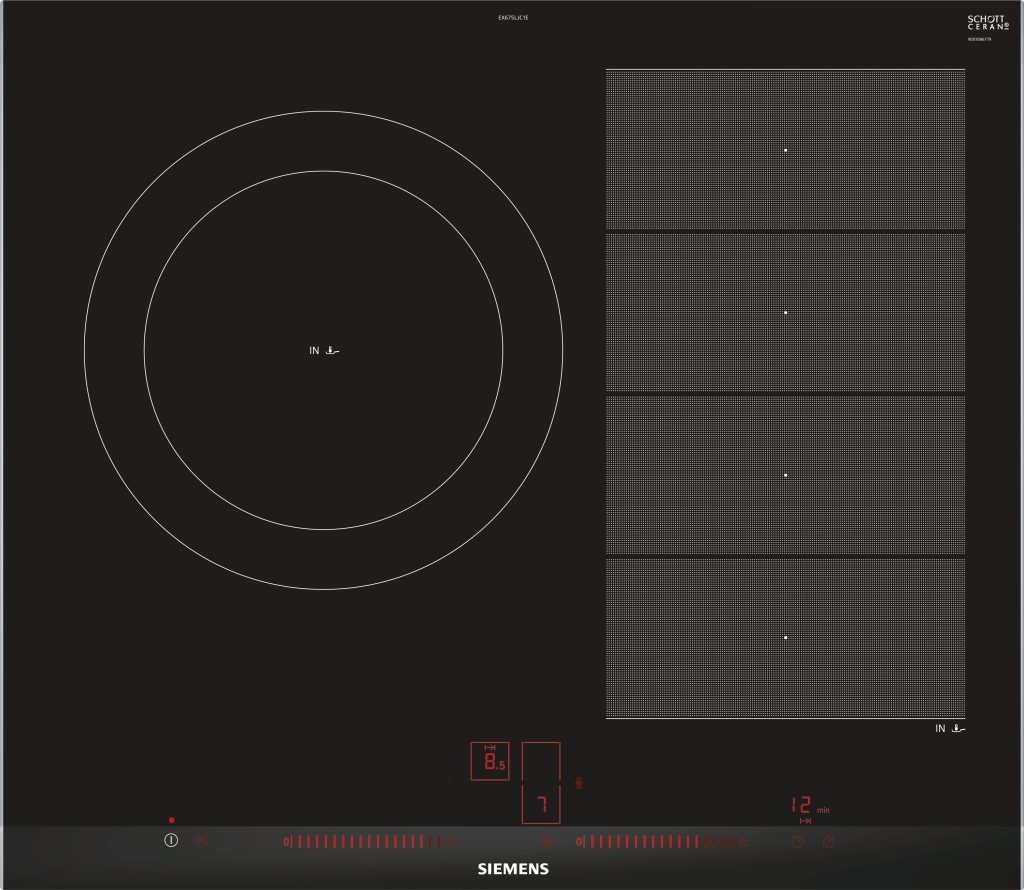Set a level on the right power slider
Viewport: 1024px width, 890px height.
(x=658, y=842)
